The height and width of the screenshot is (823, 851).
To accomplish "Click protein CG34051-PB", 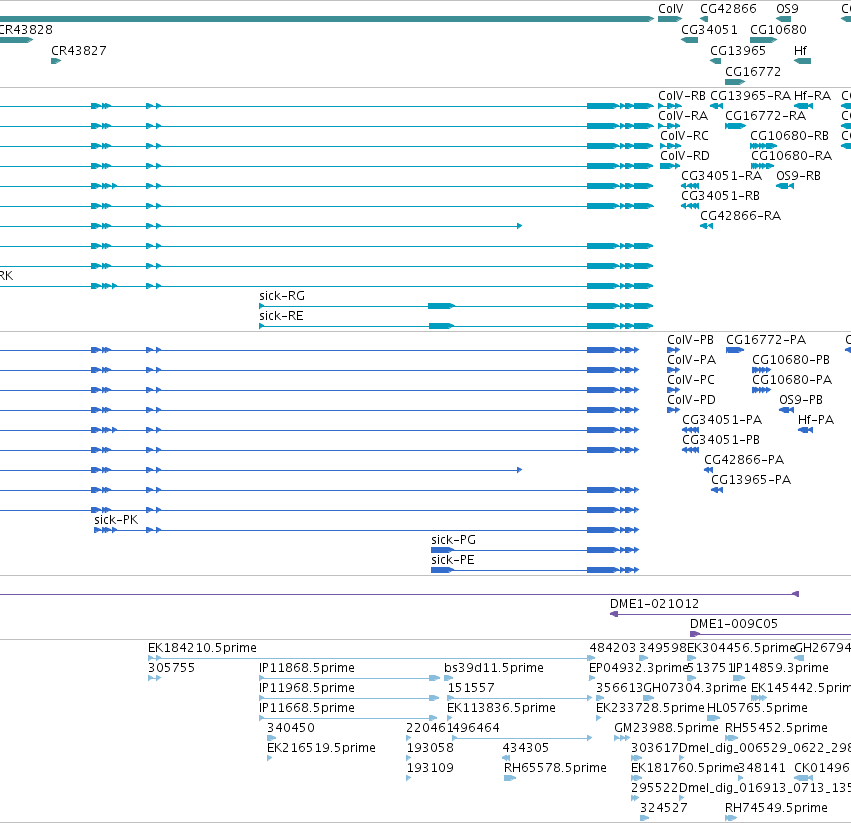I will click(721, 440).
